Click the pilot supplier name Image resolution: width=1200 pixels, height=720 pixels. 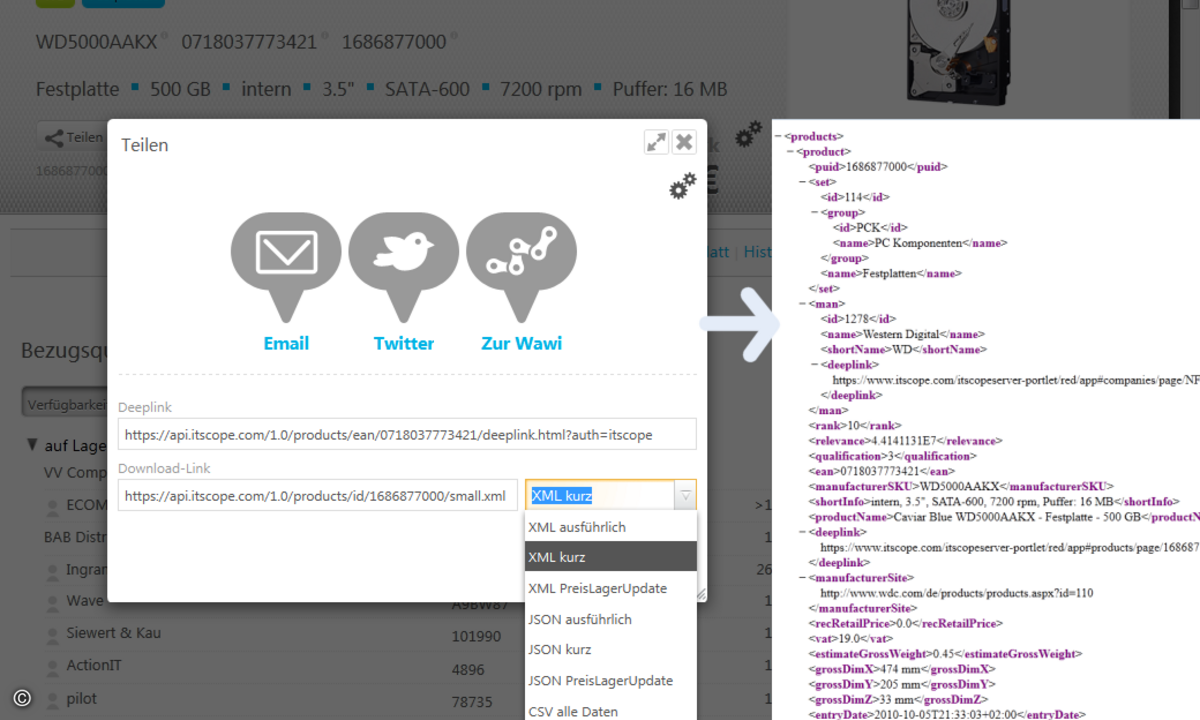point(81,698)
